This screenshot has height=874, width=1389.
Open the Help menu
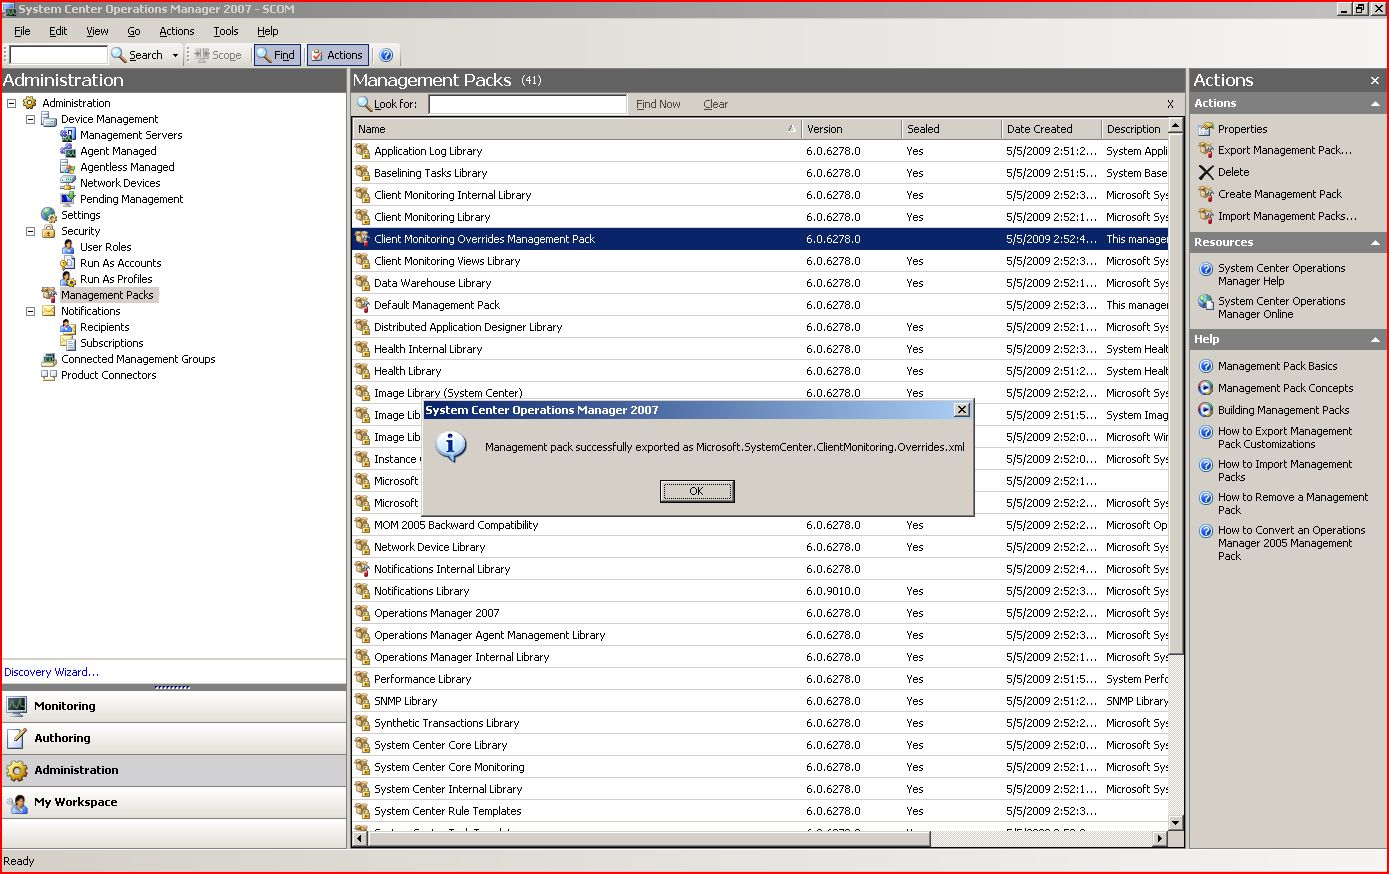tap(267, 31)
